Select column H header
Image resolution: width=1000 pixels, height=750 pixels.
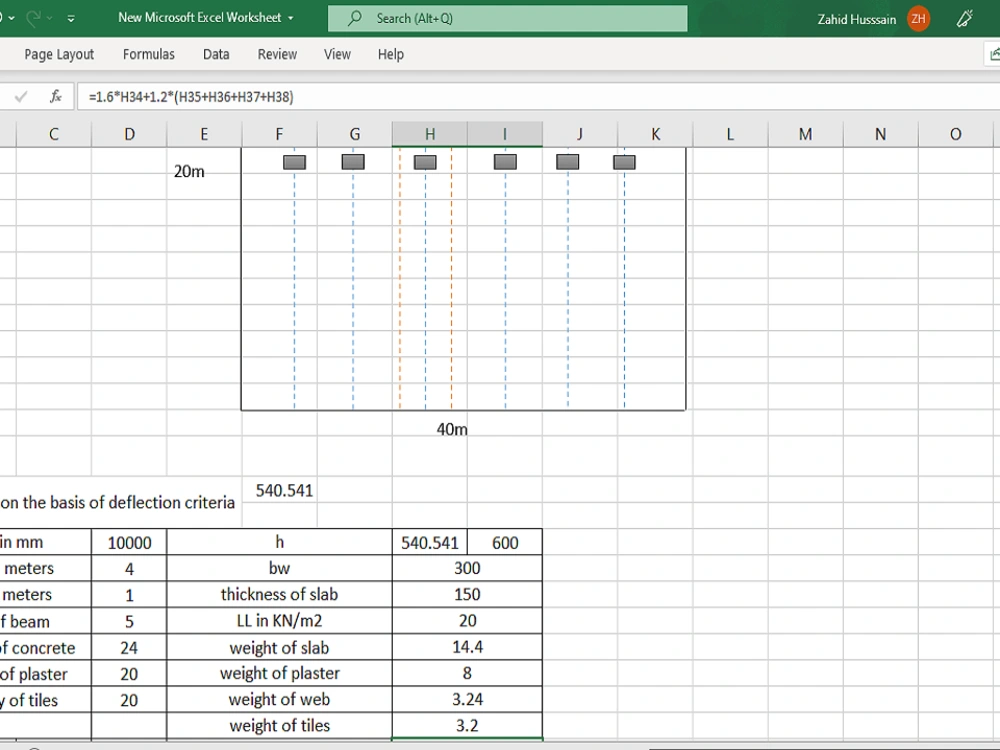430,134
